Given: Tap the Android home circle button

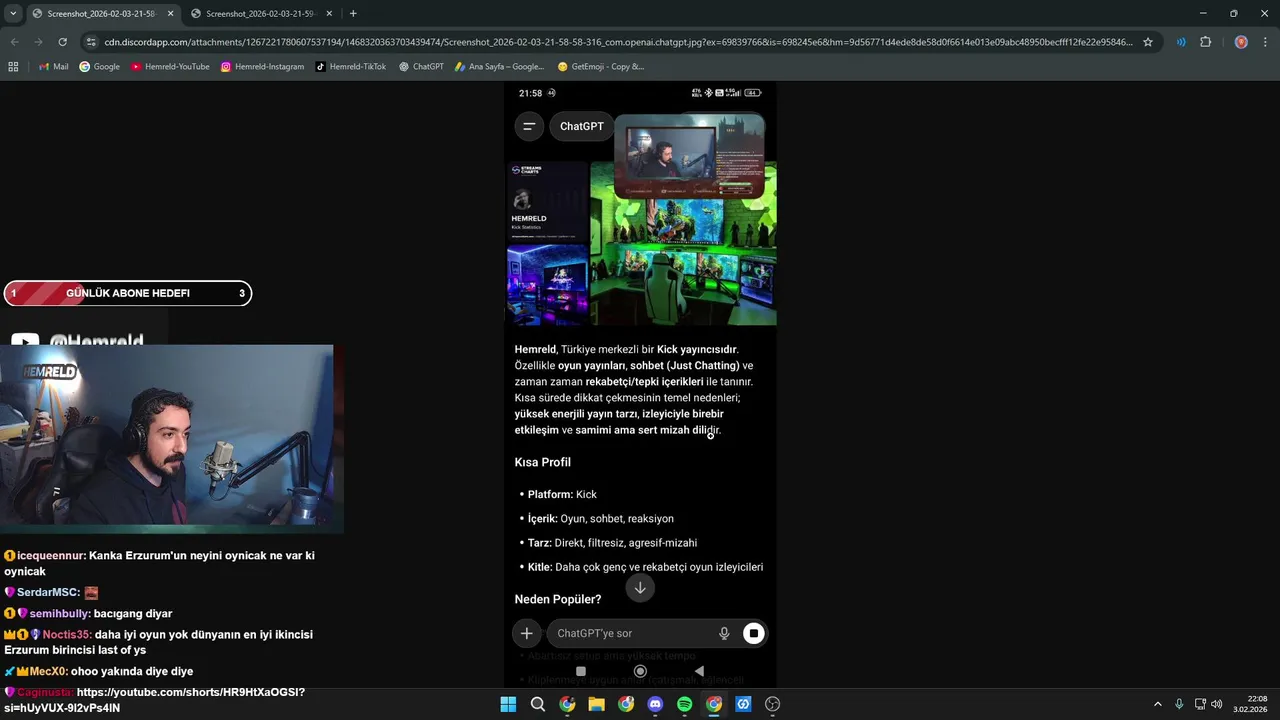Looking at the screenshot, I should click(x=640, y=671).
